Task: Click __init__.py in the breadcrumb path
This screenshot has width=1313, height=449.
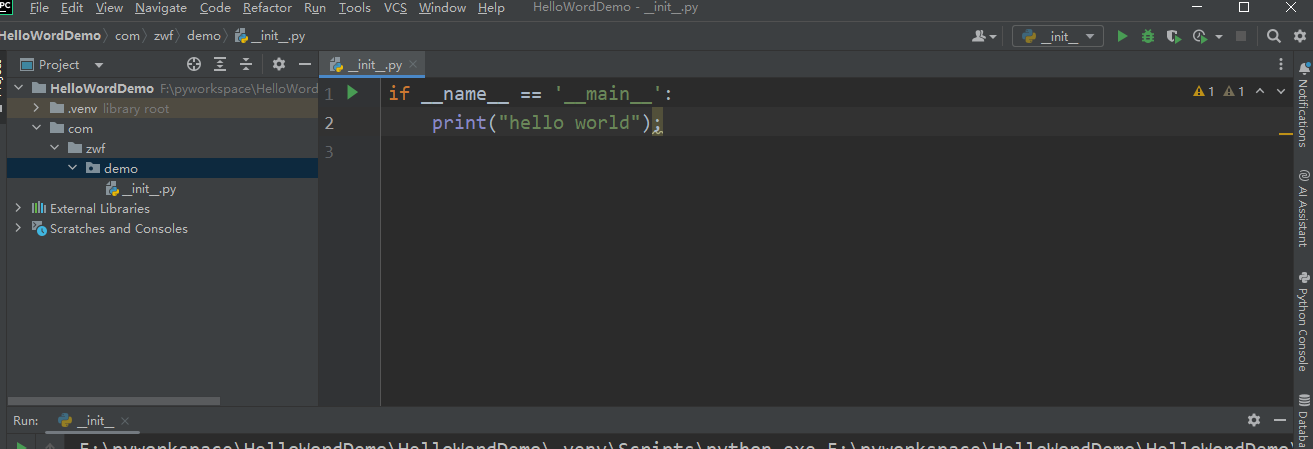Action: (270, 36)
